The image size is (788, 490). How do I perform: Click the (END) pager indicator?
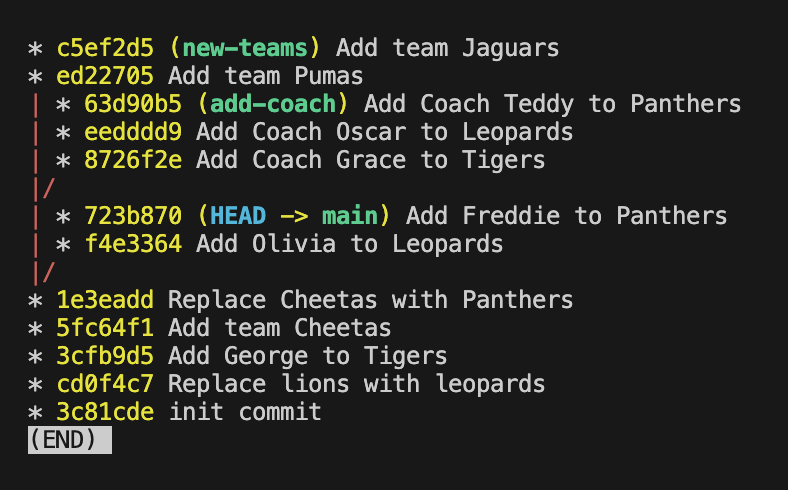click(x=70, y=440)
